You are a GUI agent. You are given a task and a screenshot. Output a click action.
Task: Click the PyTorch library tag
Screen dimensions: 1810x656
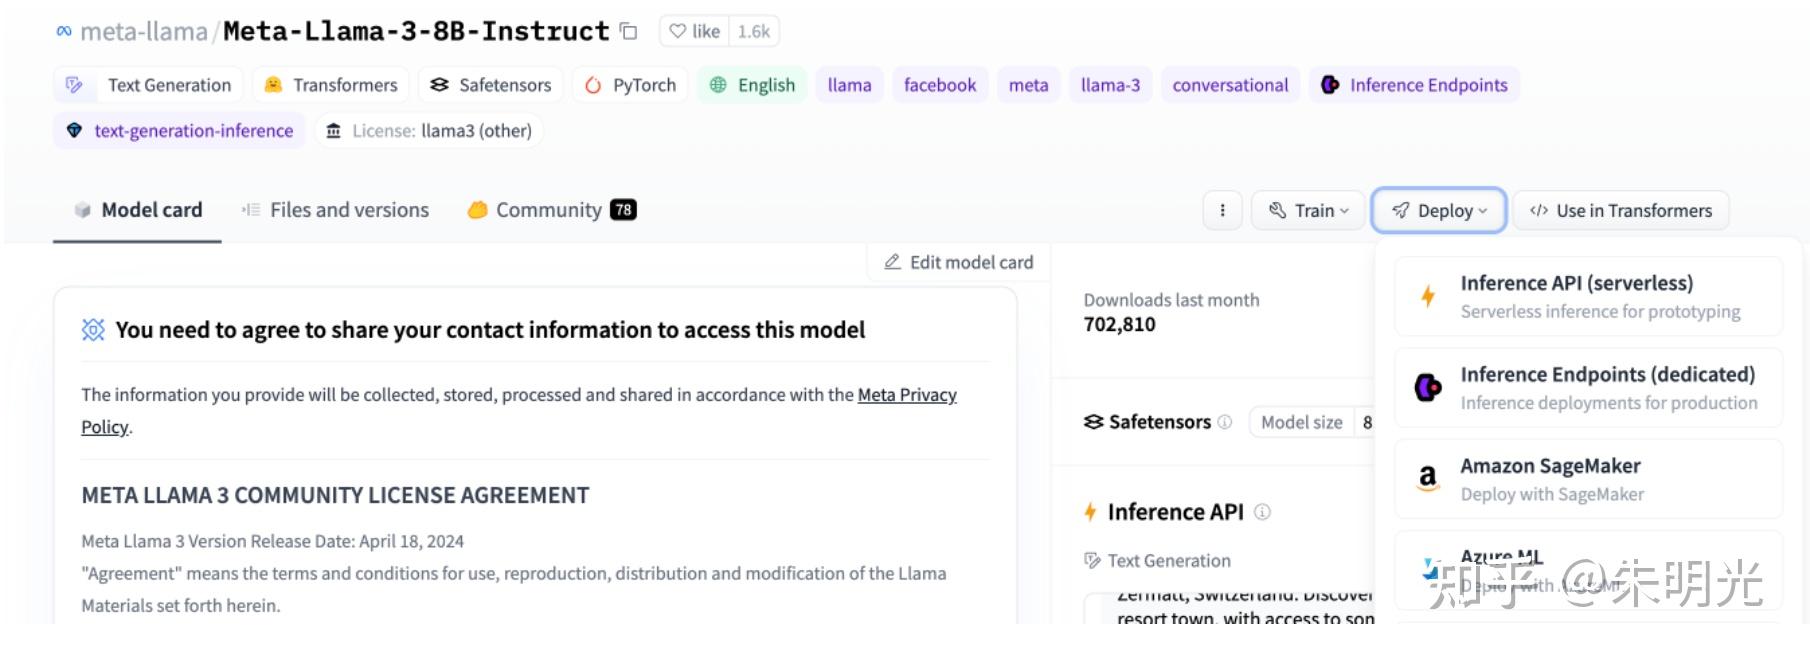(x=631, y=85)
